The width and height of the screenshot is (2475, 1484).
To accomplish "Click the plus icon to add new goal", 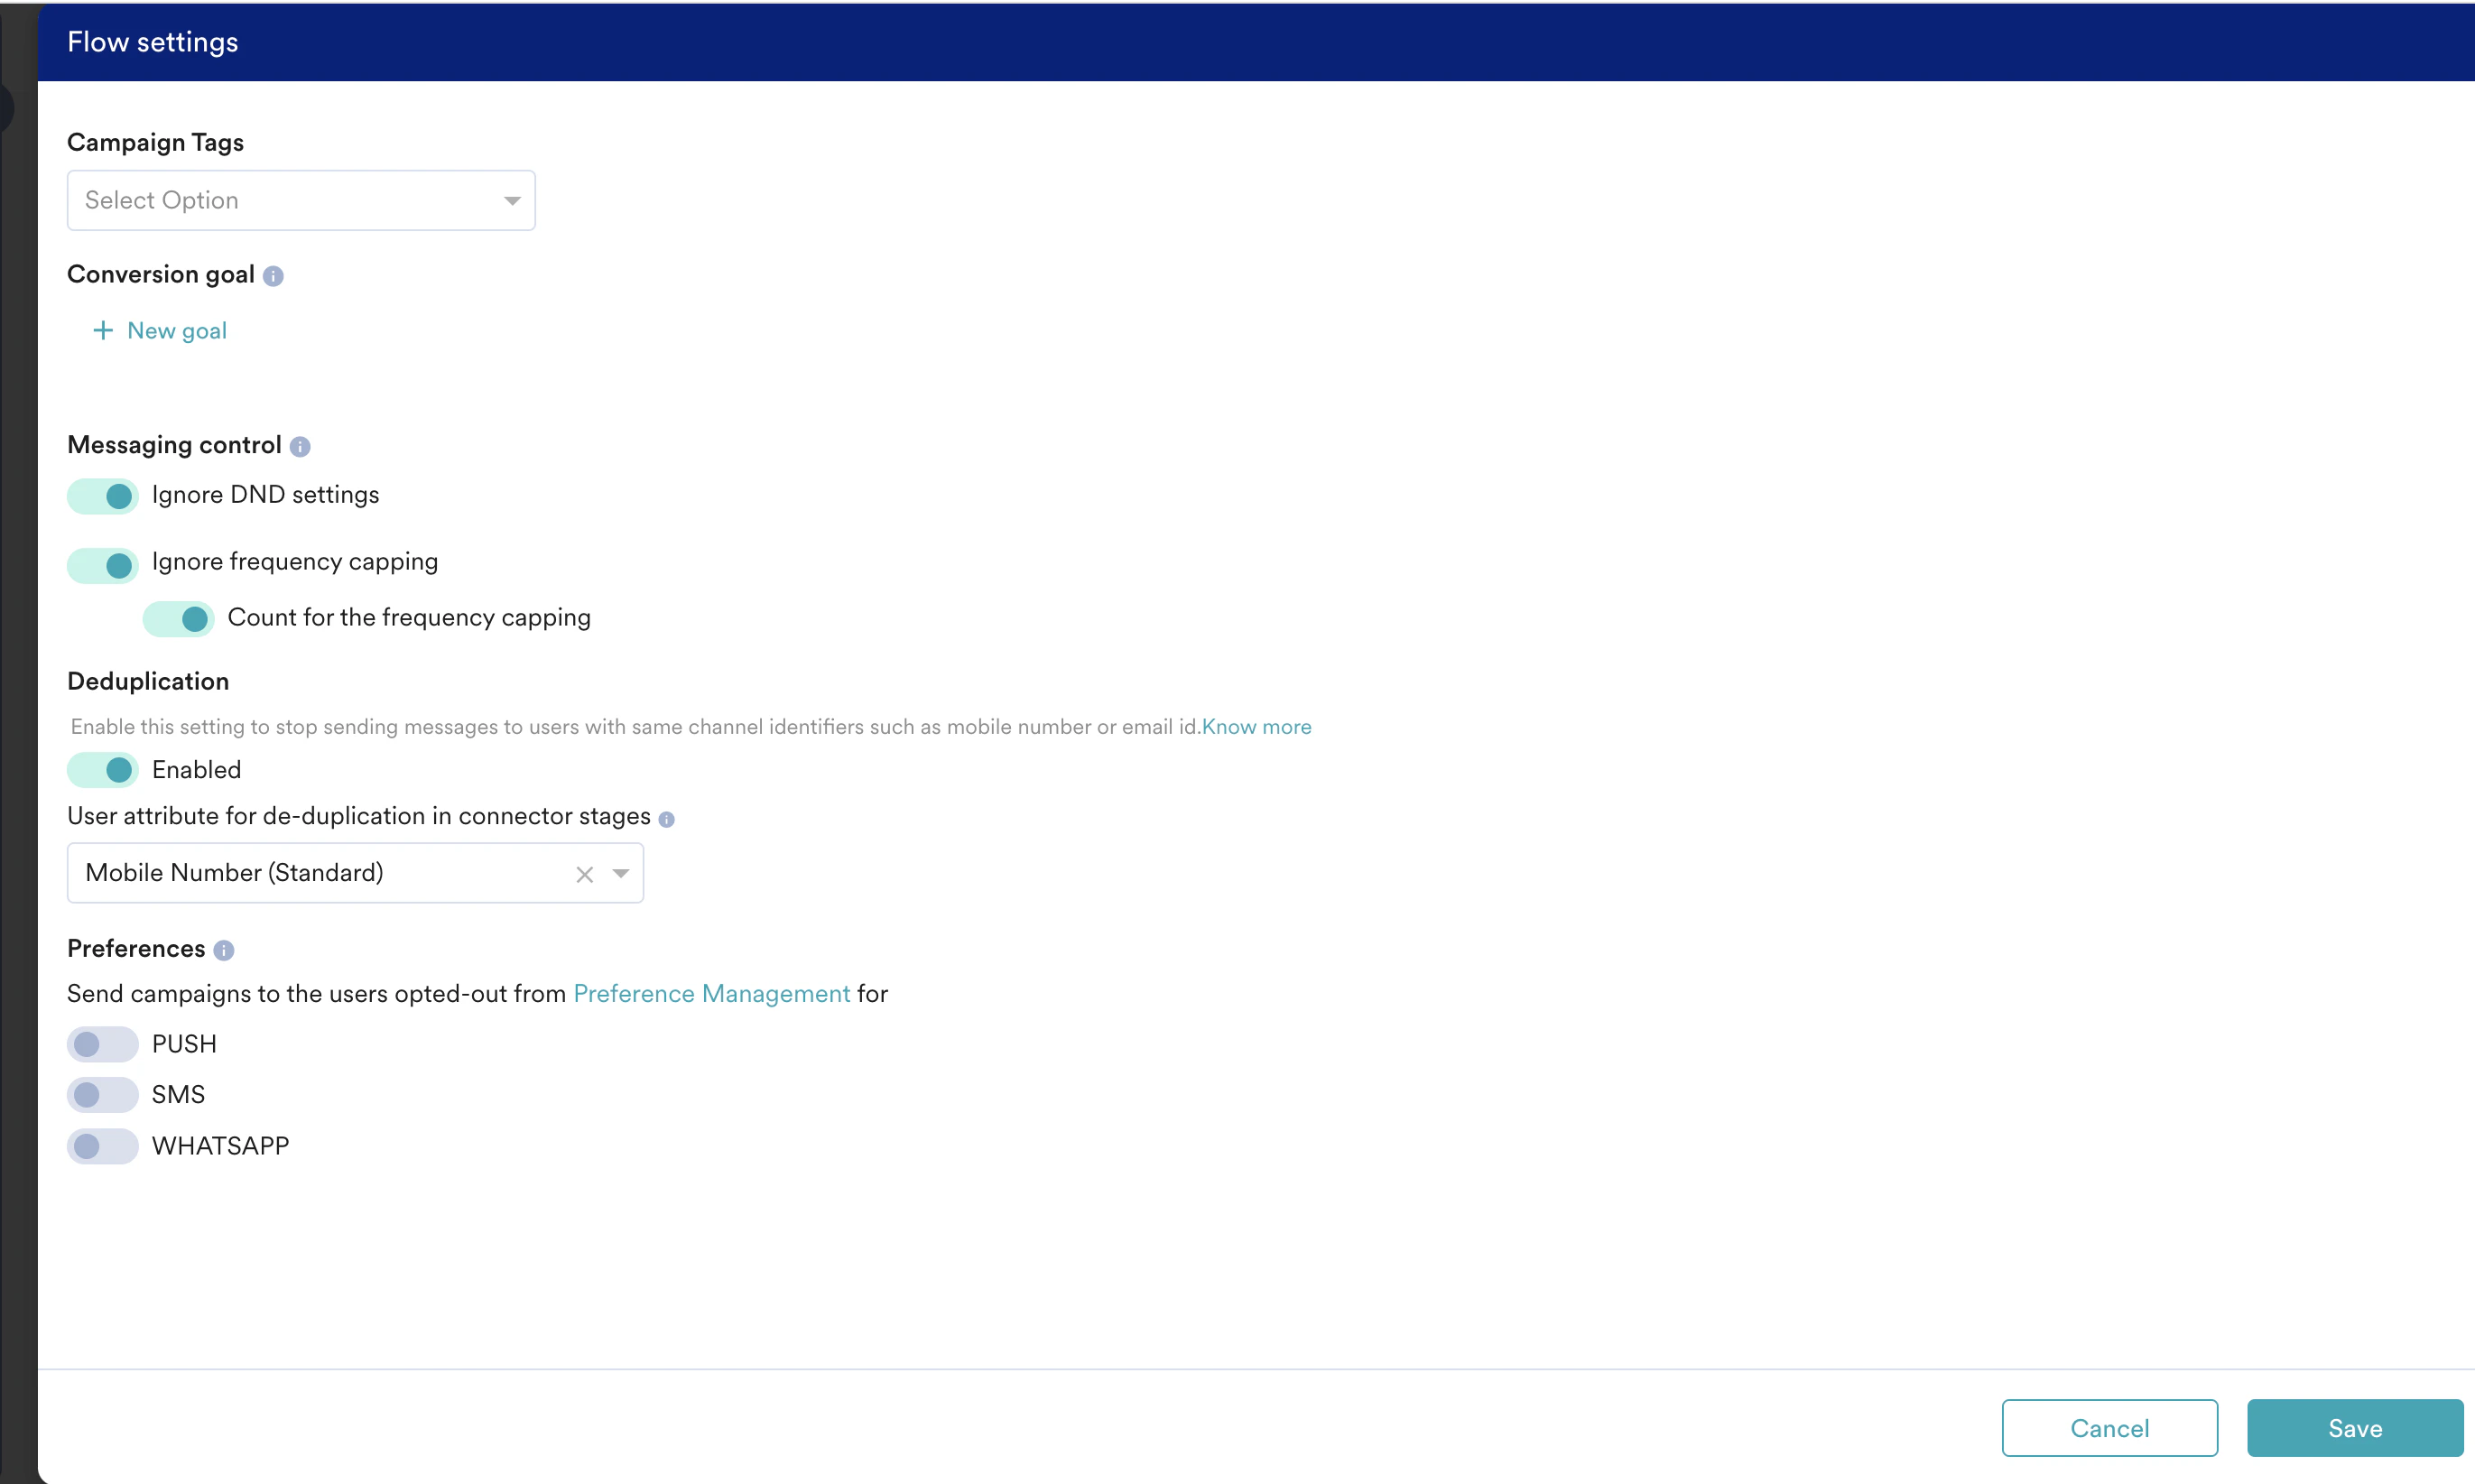I will [x=102, y=330].
